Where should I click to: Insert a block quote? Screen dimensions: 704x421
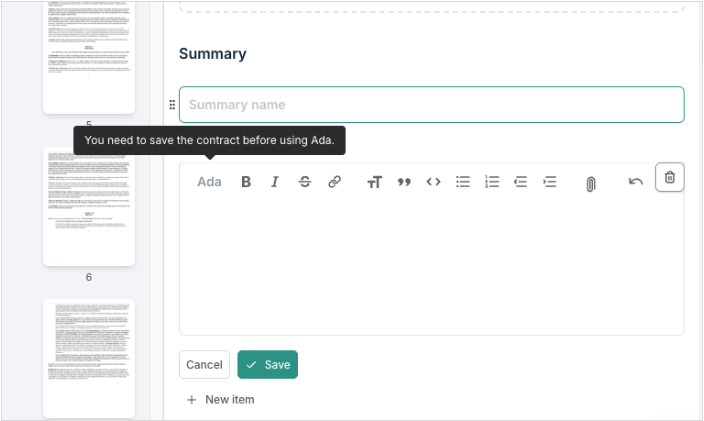[404, 182]
